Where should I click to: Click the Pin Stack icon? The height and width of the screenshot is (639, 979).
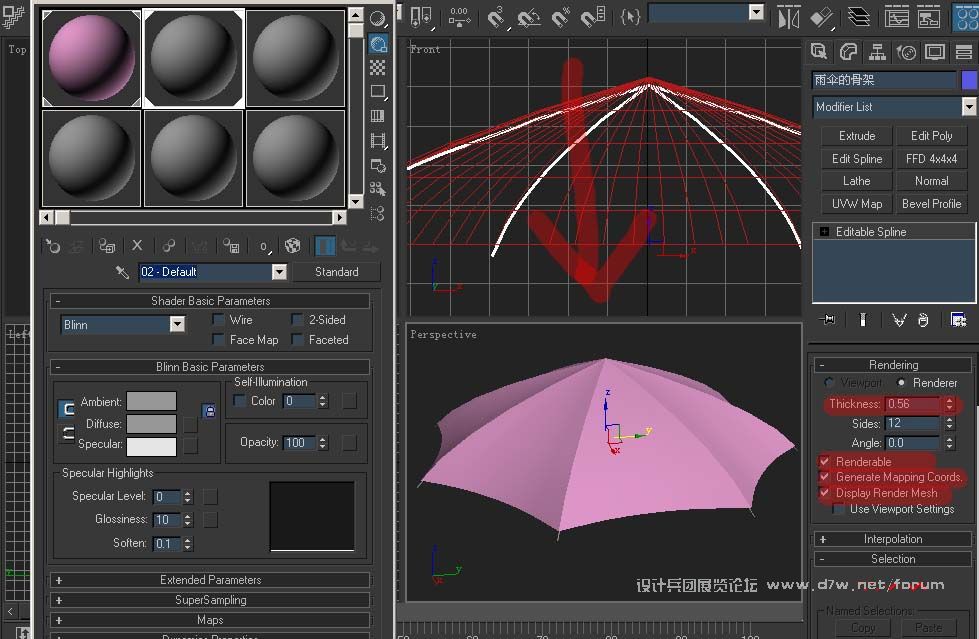[828, 320]
